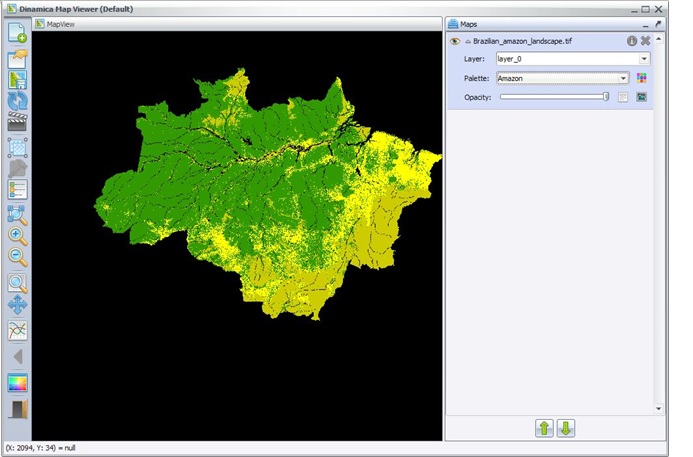Viewport: 693px width, 457px height.
Task: Click the Maps panel header tab
Action: tap(468, 23)
